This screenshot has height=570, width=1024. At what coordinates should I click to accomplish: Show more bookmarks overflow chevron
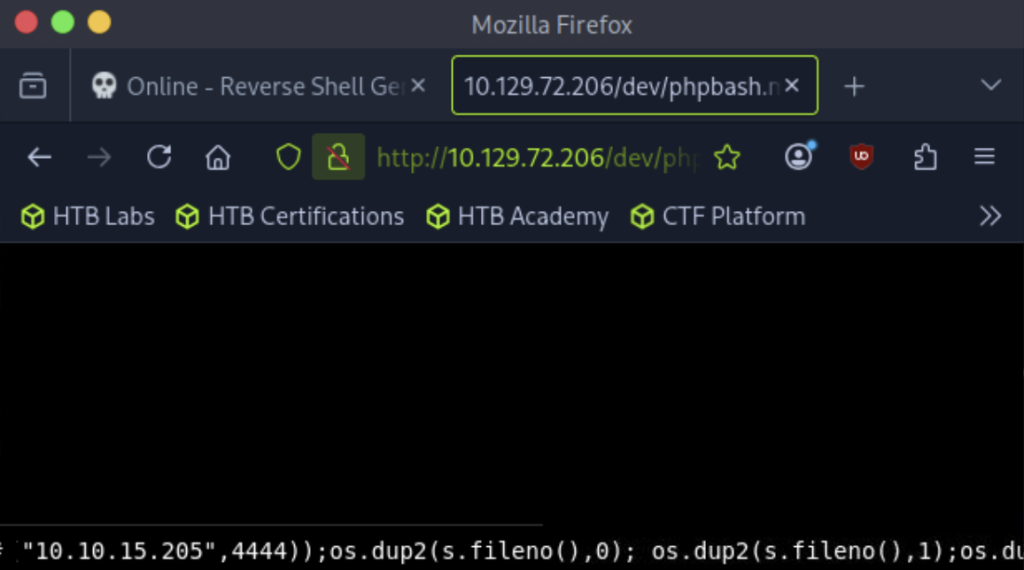pos(990,216)
